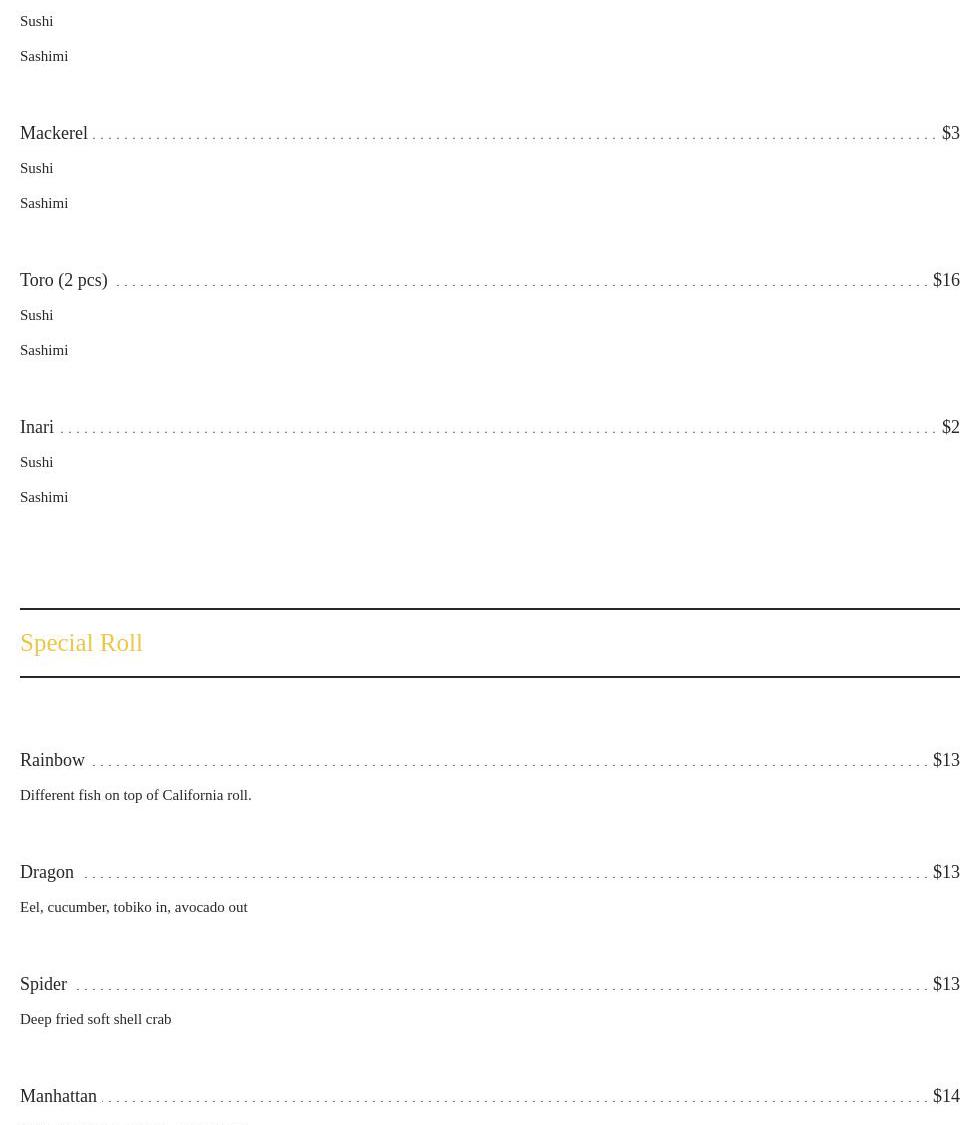
Task: Select Sashimi option under Inari
Action: 44,497
